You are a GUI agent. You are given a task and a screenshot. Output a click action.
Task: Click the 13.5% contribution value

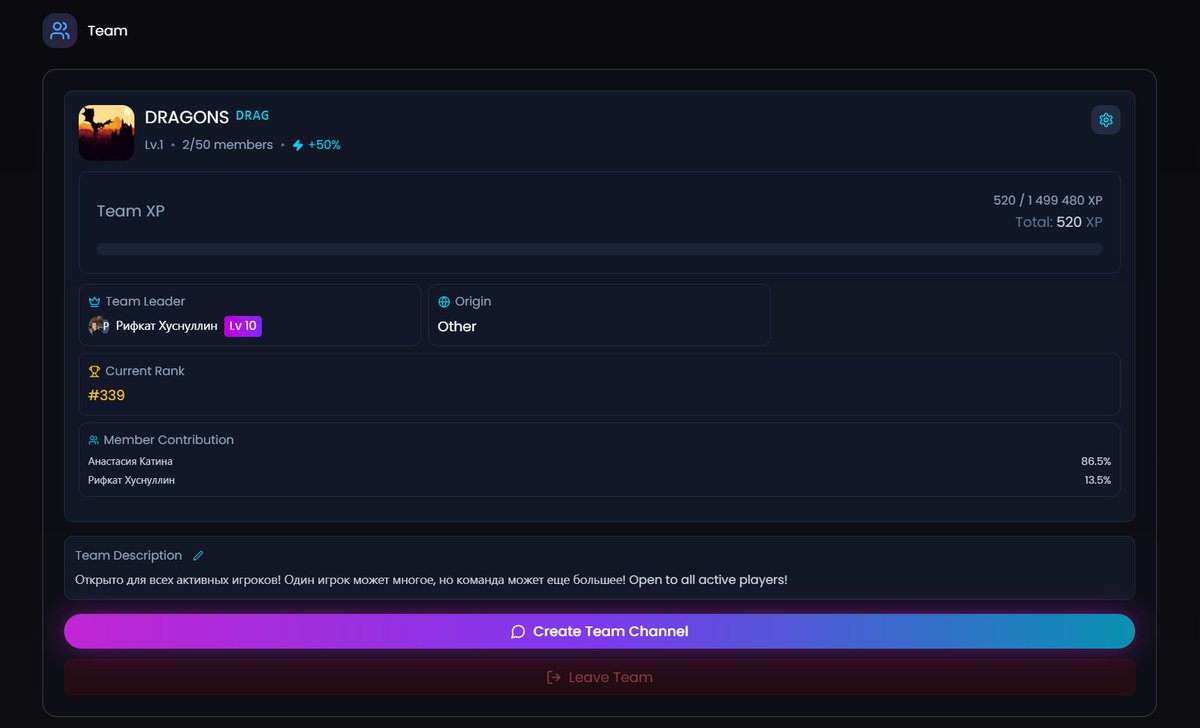click(1098, 481)
